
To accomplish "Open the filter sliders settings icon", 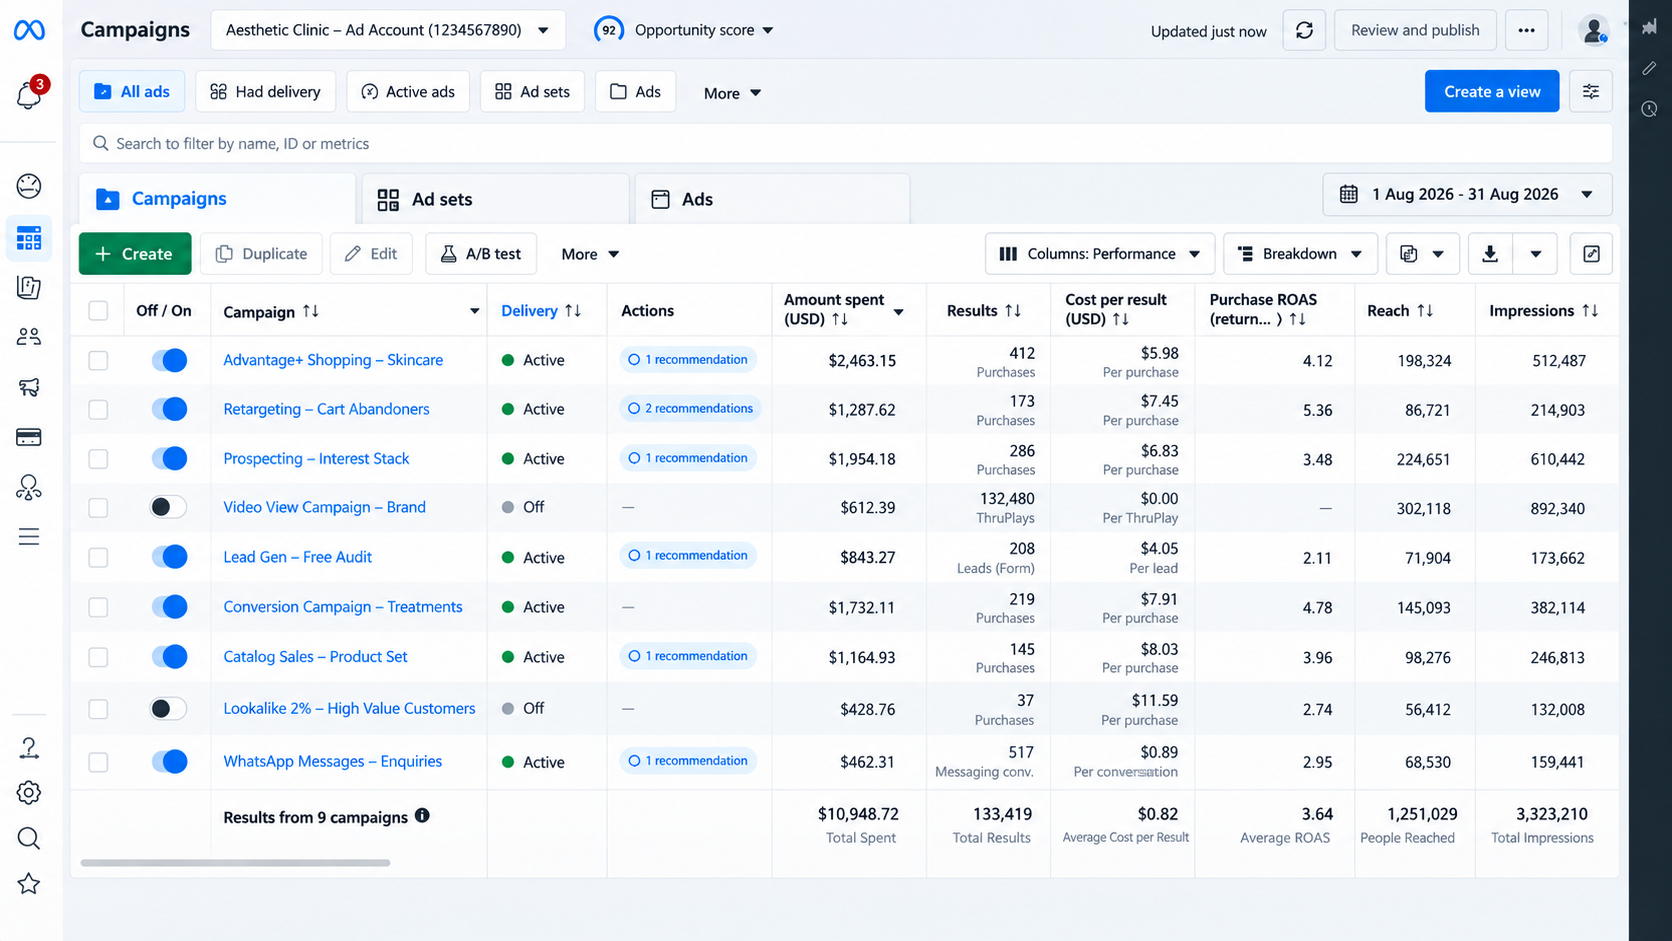I will coord(1590,91).
